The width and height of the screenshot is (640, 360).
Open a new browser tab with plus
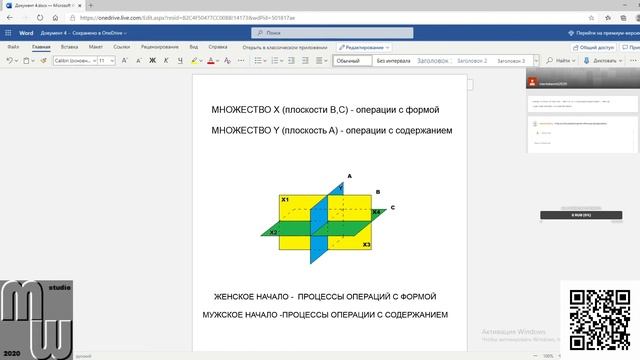pyautogui.click(x=91, y=6)
